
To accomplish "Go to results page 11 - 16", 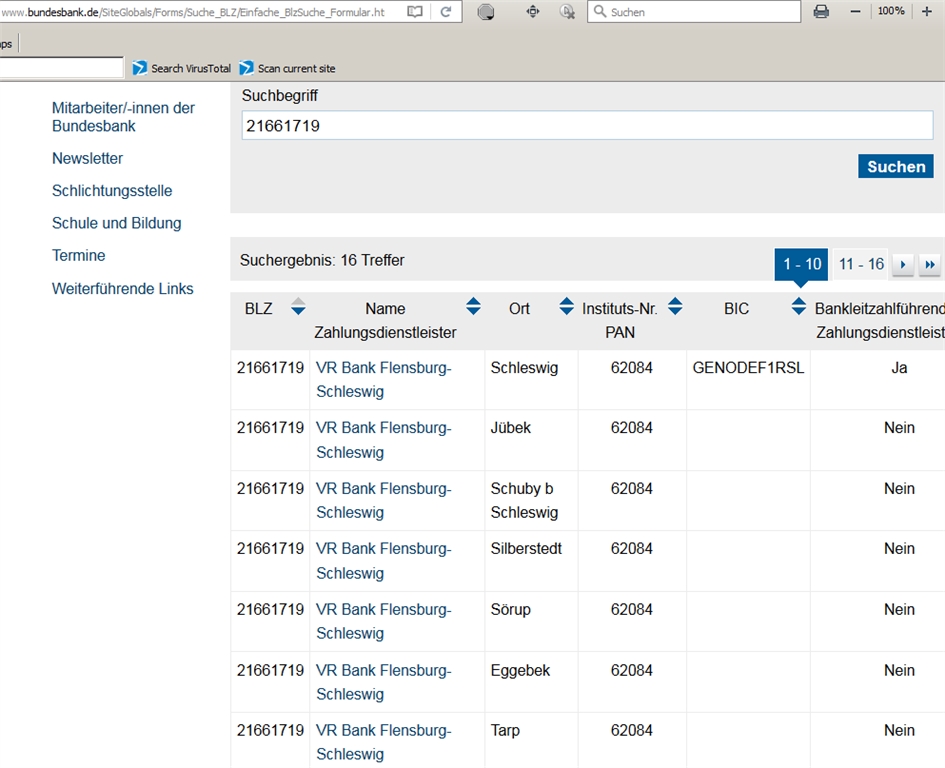I will pyautogui.click(x=861, y=264).
